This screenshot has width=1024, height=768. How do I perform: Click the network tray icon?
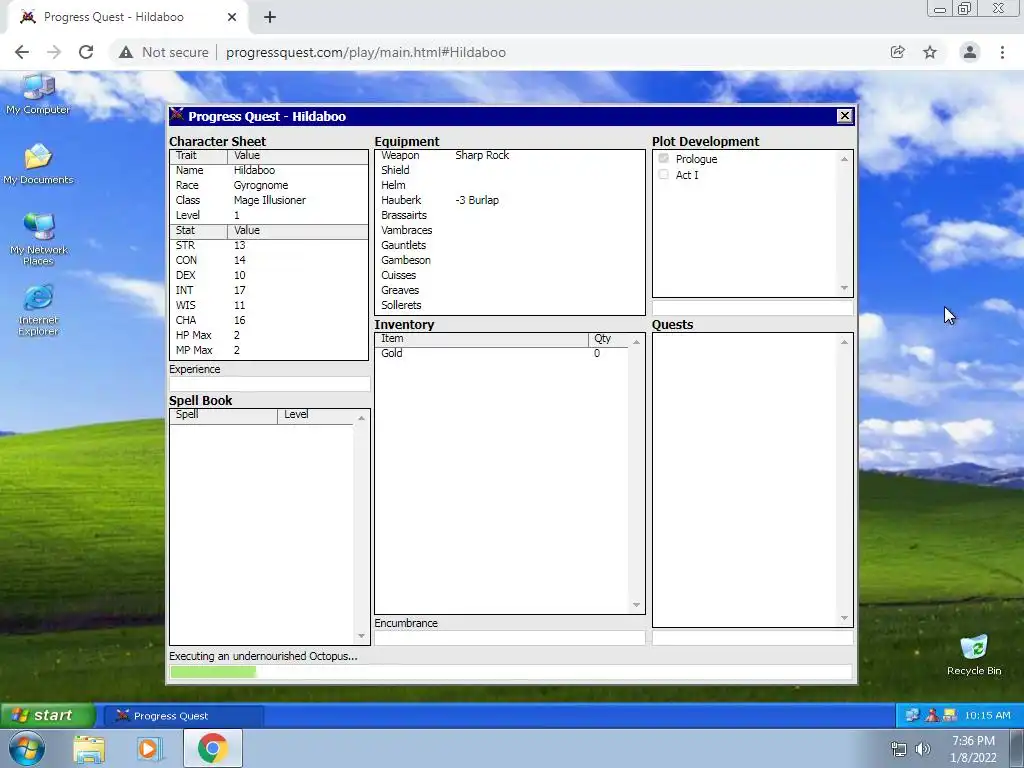[899, 749]
